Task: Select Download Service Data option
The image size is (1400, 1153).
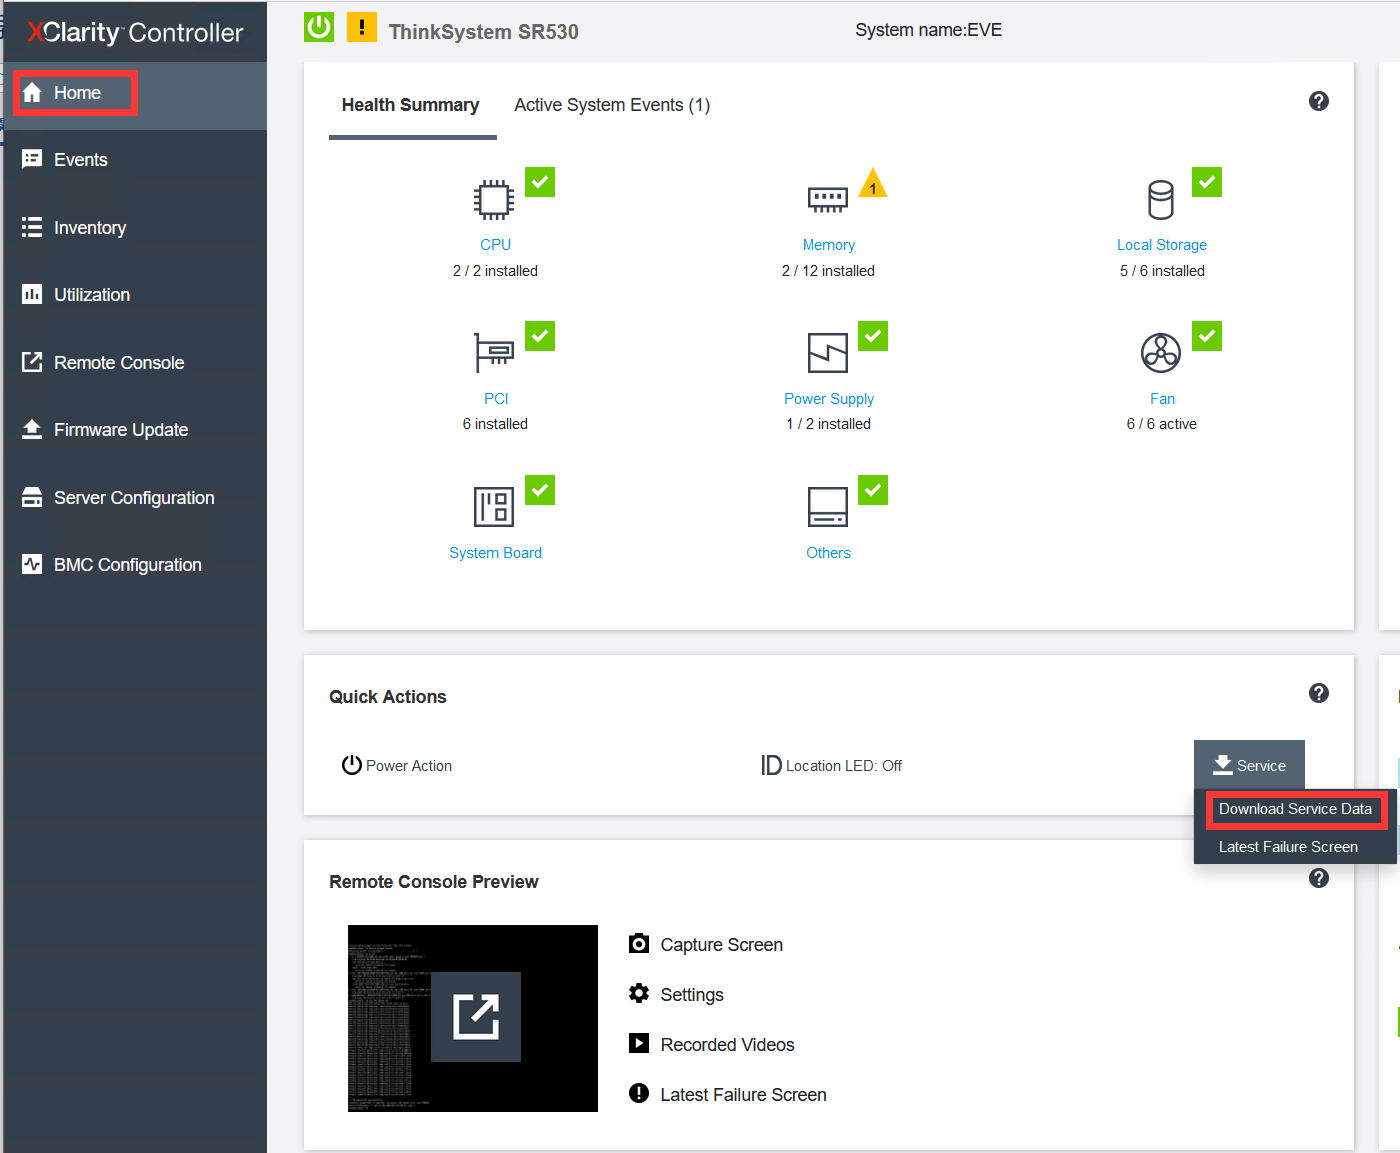Action: [x=1294, y=809]
